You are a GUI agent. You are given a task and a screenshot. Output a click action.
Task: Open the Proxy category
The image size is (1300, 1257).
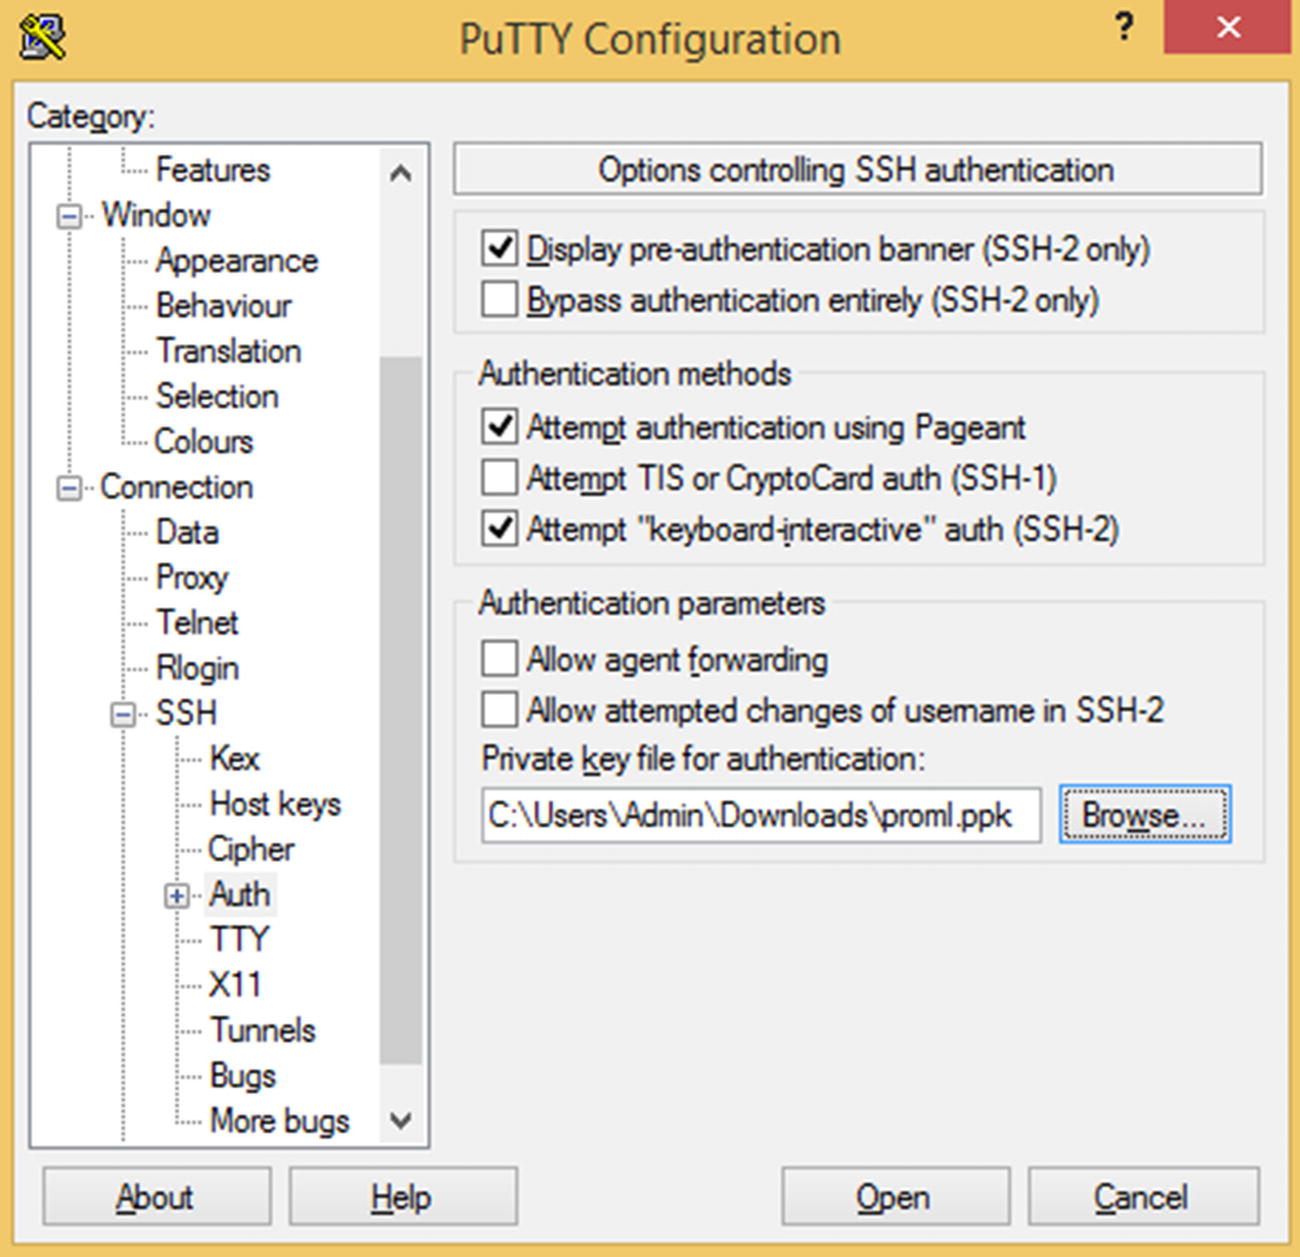click(192, 577)
